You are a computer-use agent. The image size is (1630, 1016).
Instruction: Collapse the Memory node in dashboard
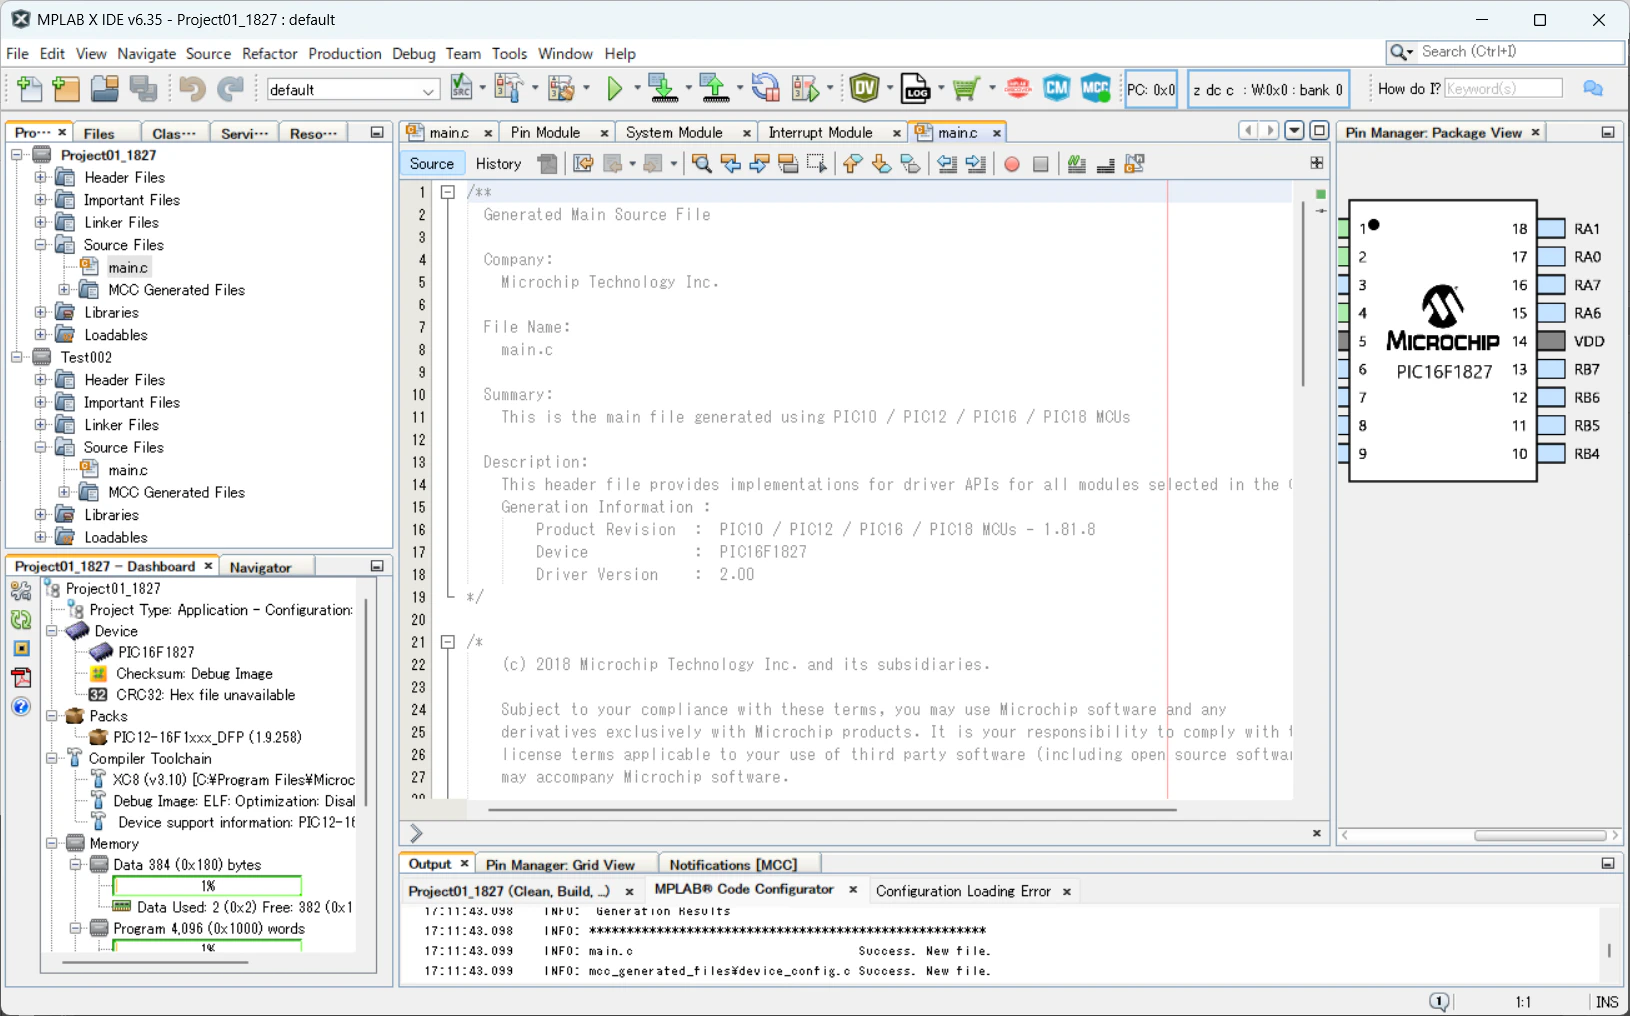coord(52,843)
